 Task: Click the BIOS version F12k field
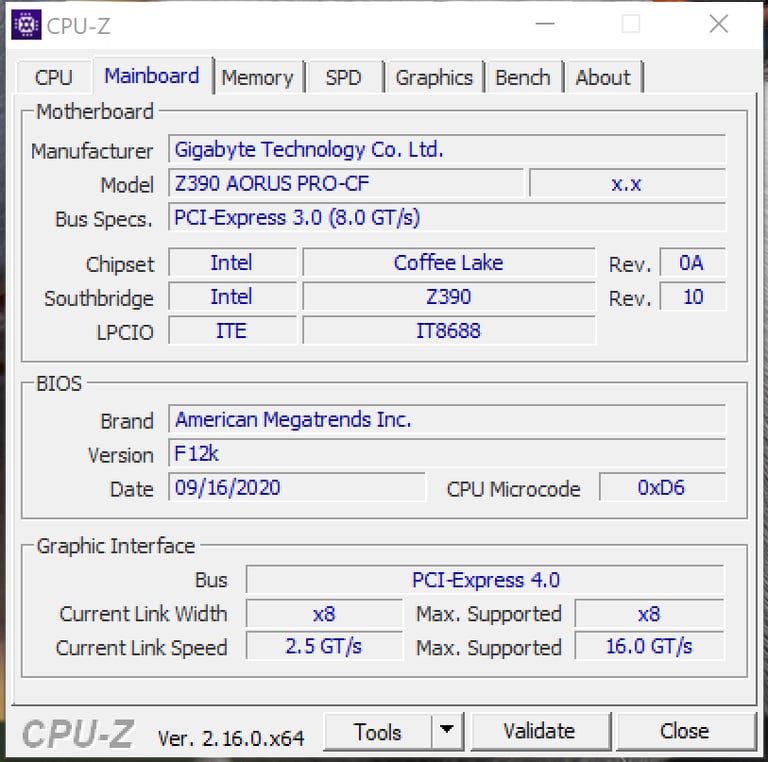click(x=447, y=453)
